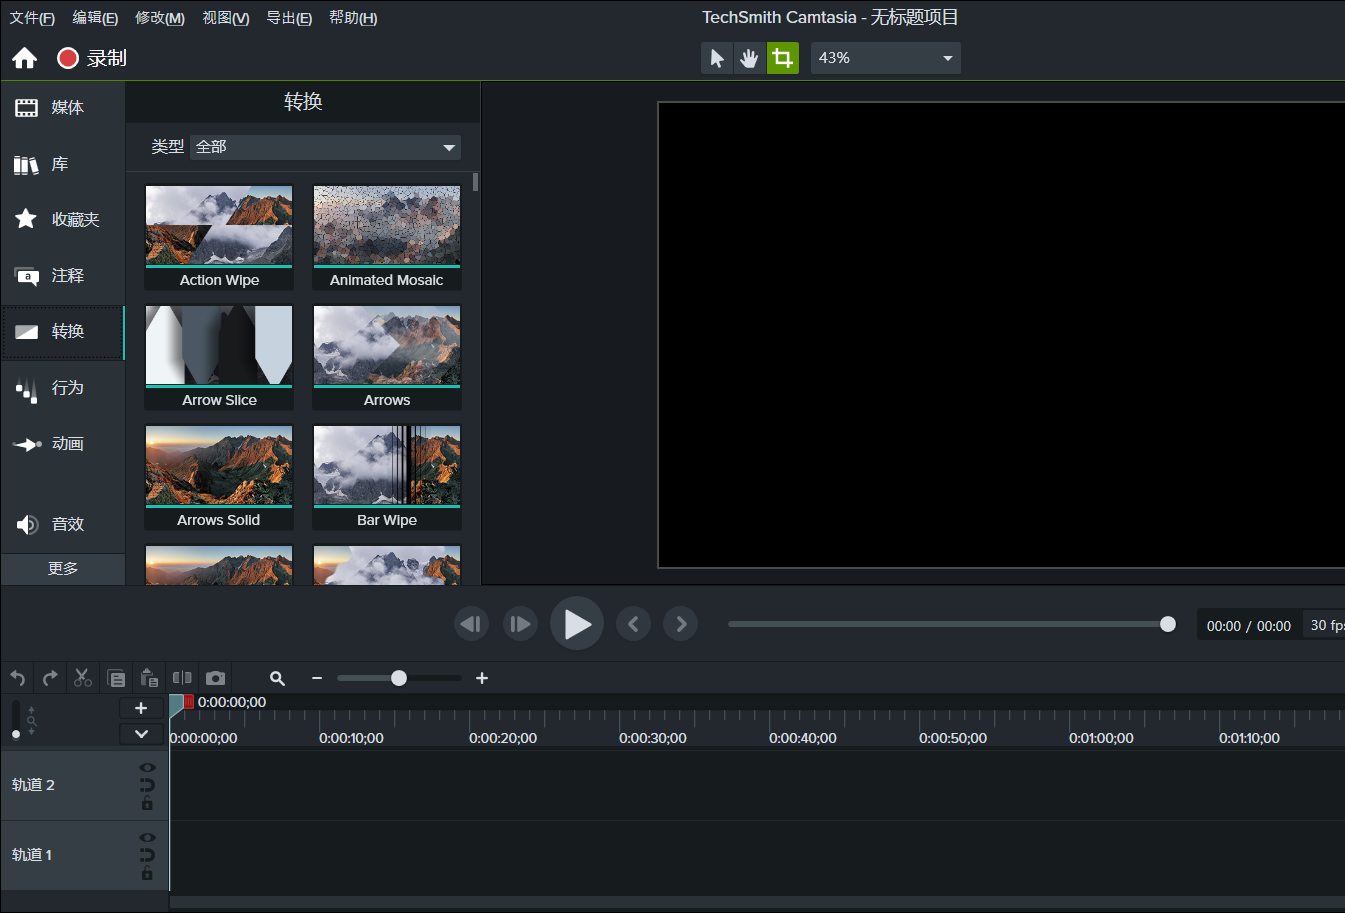
Task: Open the 43% canvas zoom dropdown
Action: click(x=886, y=58)
